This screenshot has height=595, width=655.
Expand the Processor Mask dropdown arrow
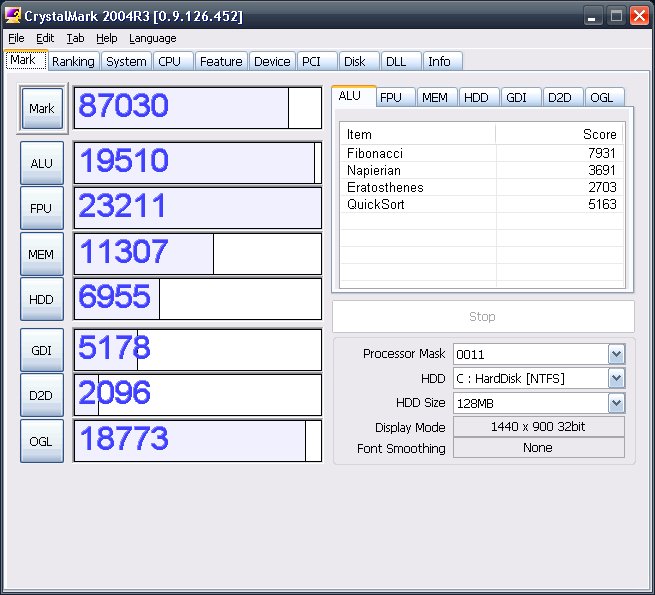617,354
